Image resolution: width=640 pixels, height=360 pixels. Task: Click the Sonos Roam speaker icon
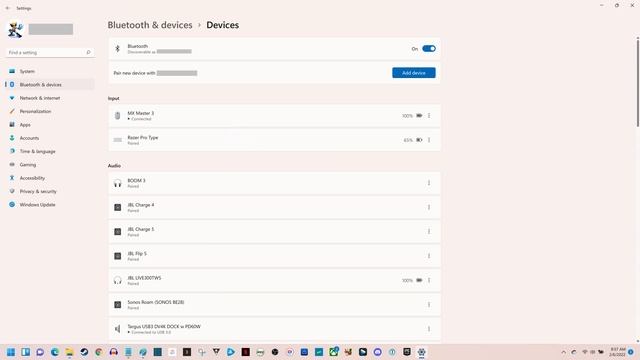click(118, 304)
